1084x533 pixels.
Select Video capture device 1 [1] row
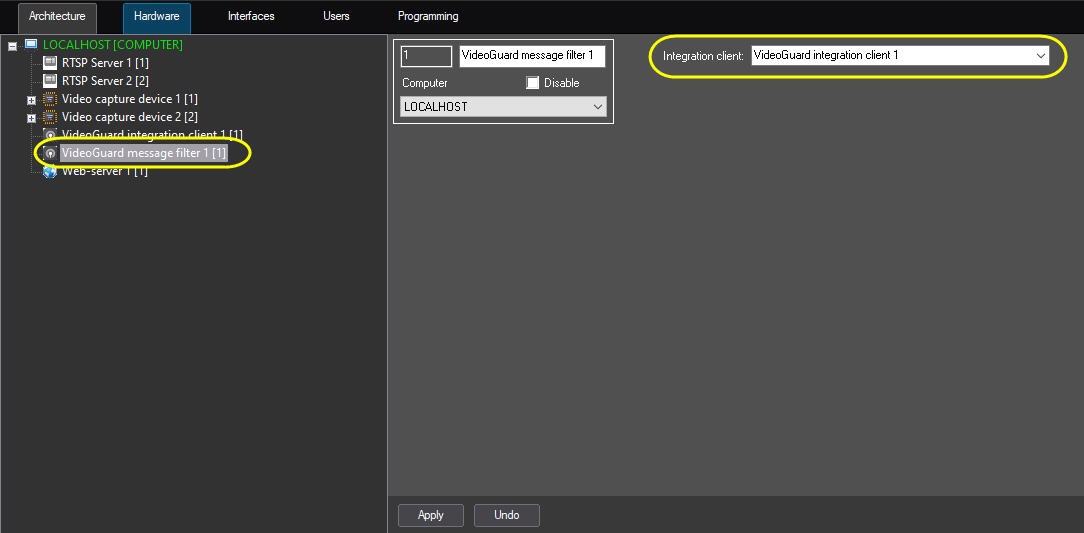(x=130, y=99)
